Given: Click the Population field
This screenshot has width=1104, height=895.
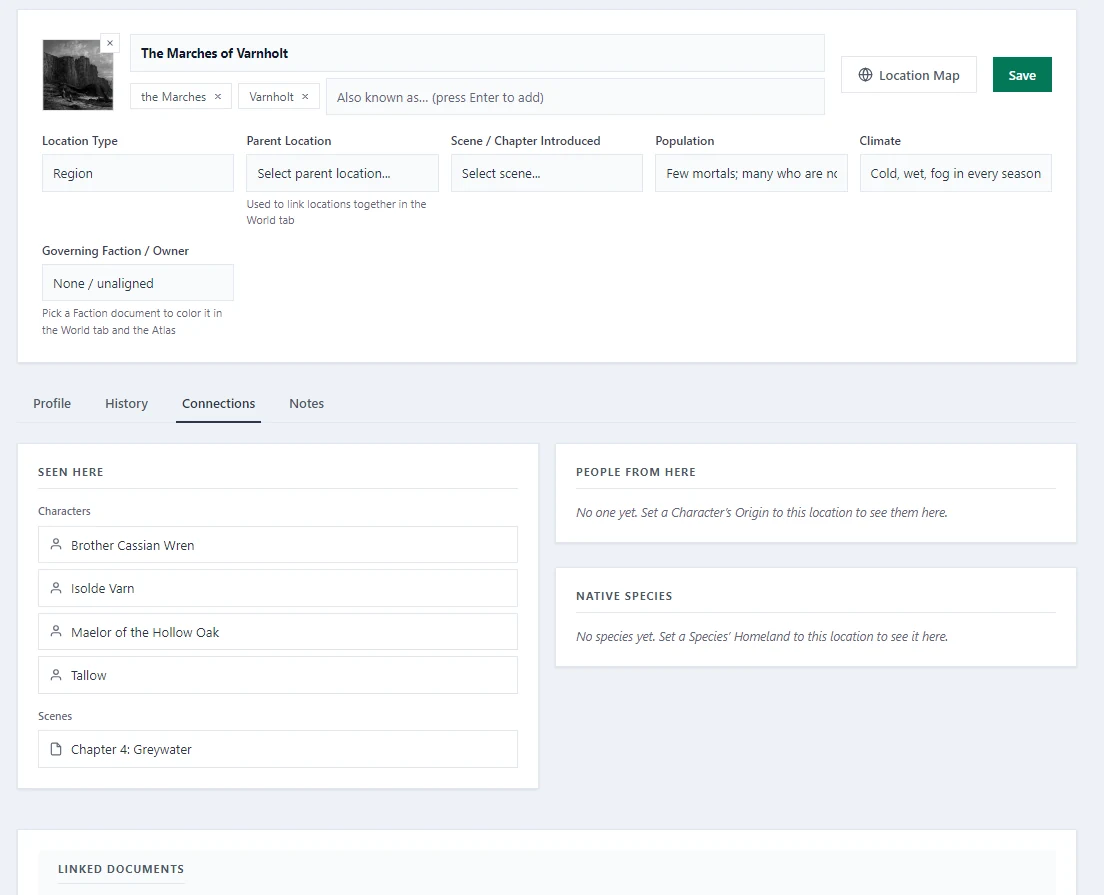Looking at the screenshot, I should 751,173.
